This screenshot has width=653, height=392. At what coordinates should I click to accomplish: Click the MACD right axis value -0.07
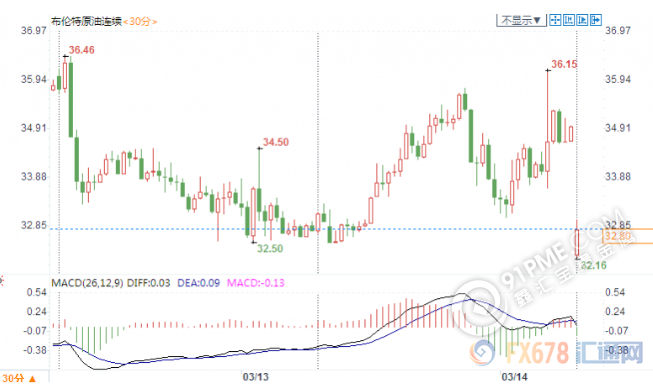(617, 331)
